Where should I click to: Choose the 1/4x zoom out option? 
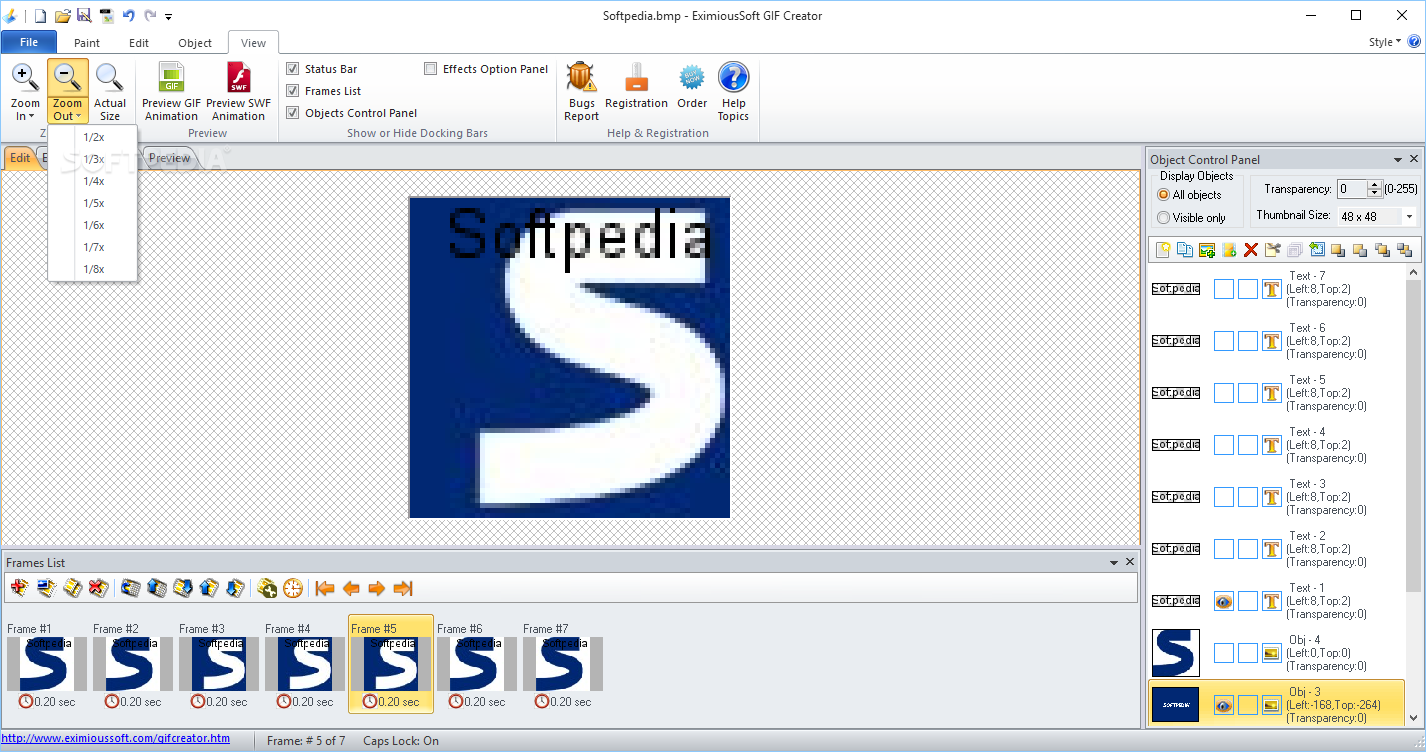pos(94,181)
